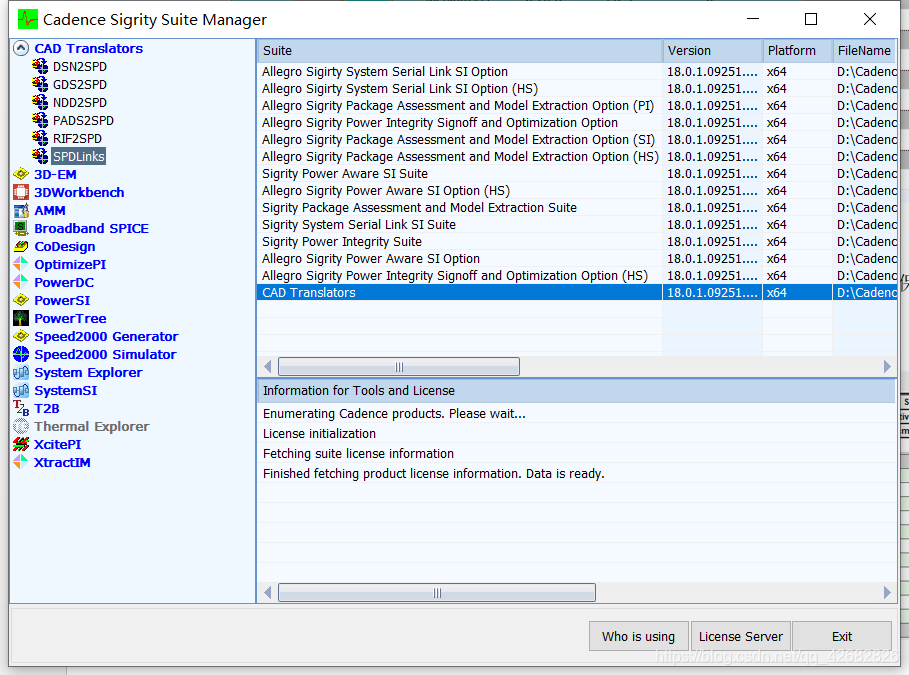
Task: Click the Thermal Explorer icon
Action: point(21,426)
